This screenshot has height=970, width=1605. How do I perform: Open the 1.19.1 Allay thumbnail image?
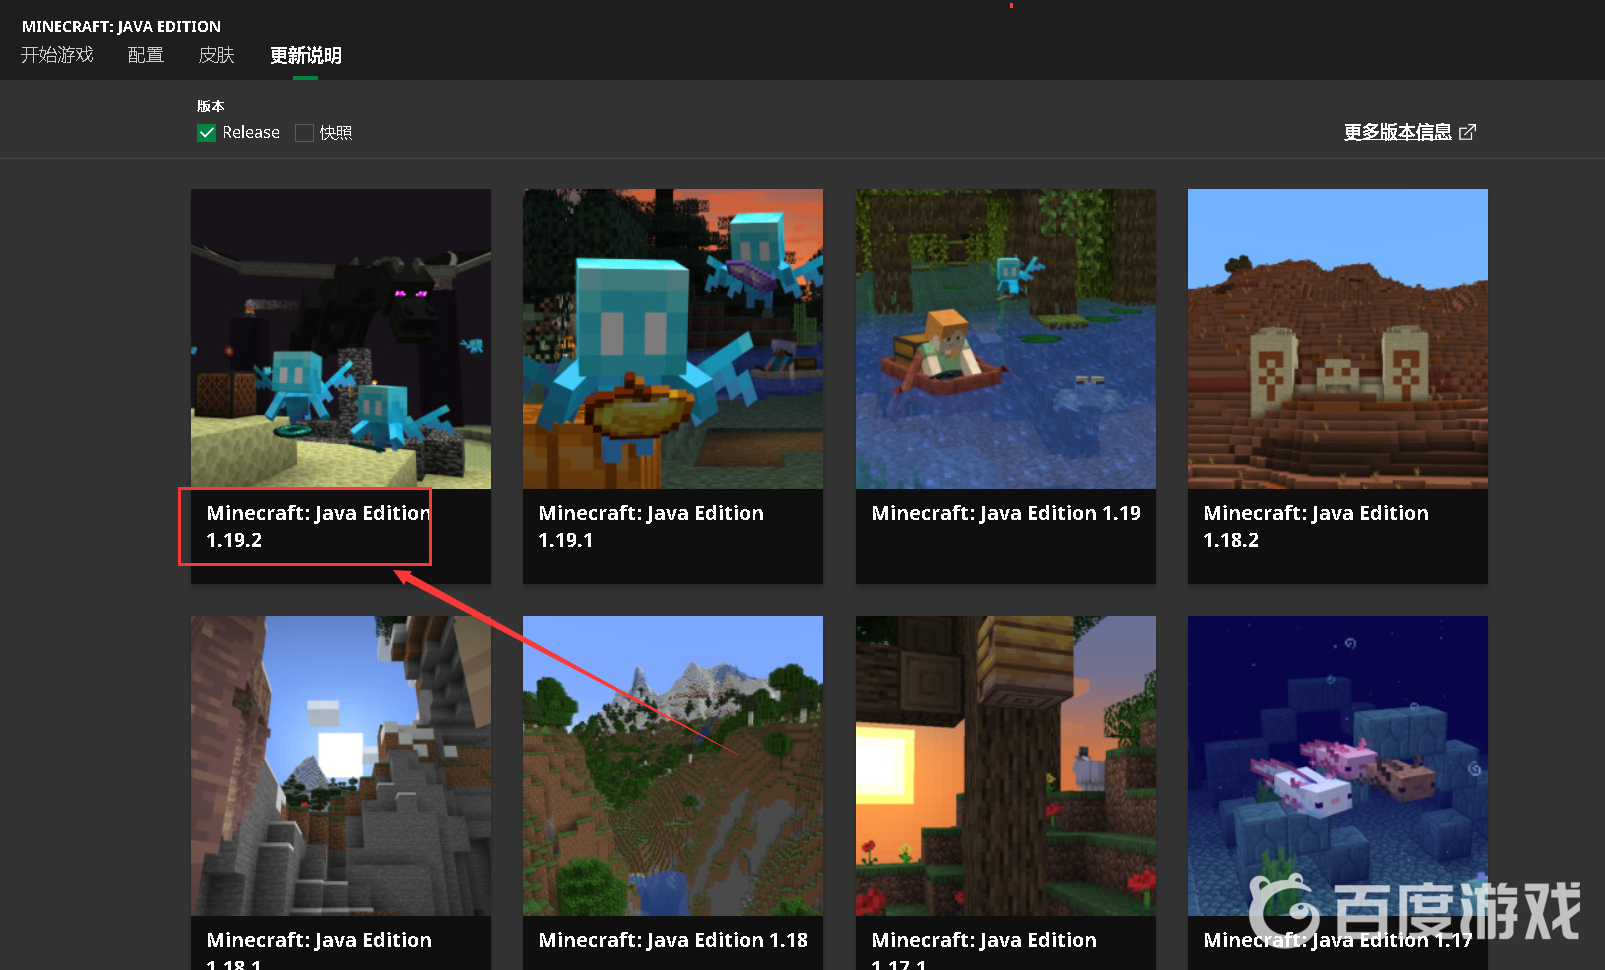point(673,339)
